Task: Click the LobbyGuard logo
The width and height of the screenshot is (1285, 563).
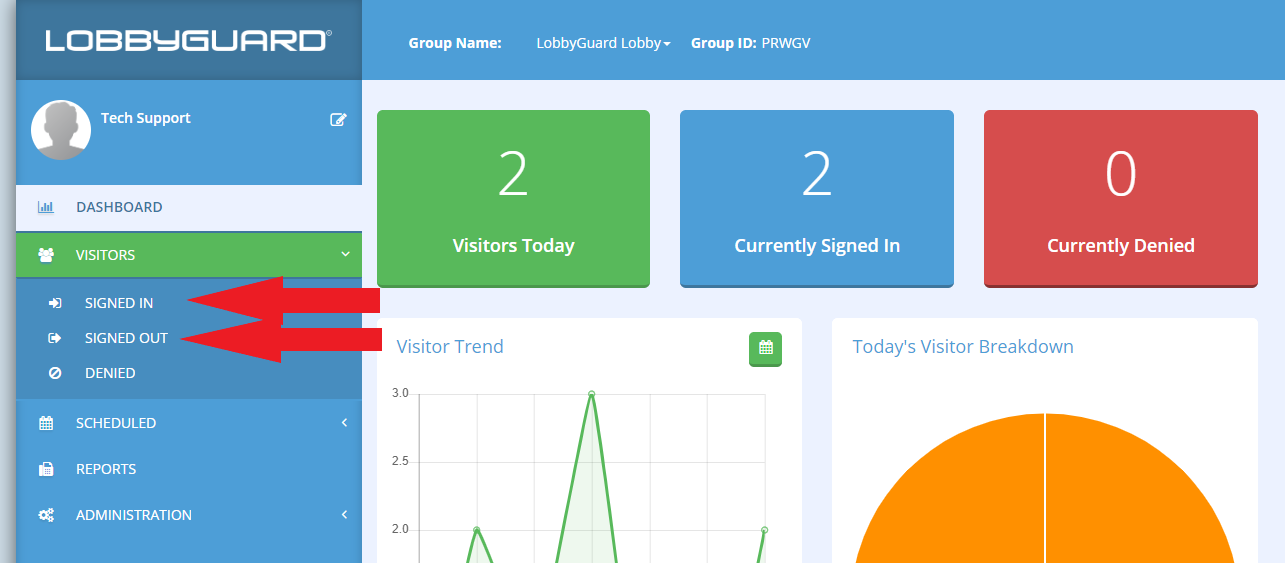Action: 188,41
